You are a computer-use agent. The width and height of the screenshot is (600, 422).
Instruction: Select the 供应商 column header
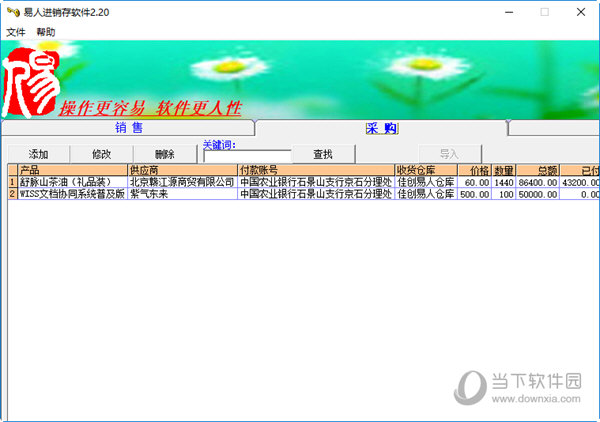click(x=183, y=170)
